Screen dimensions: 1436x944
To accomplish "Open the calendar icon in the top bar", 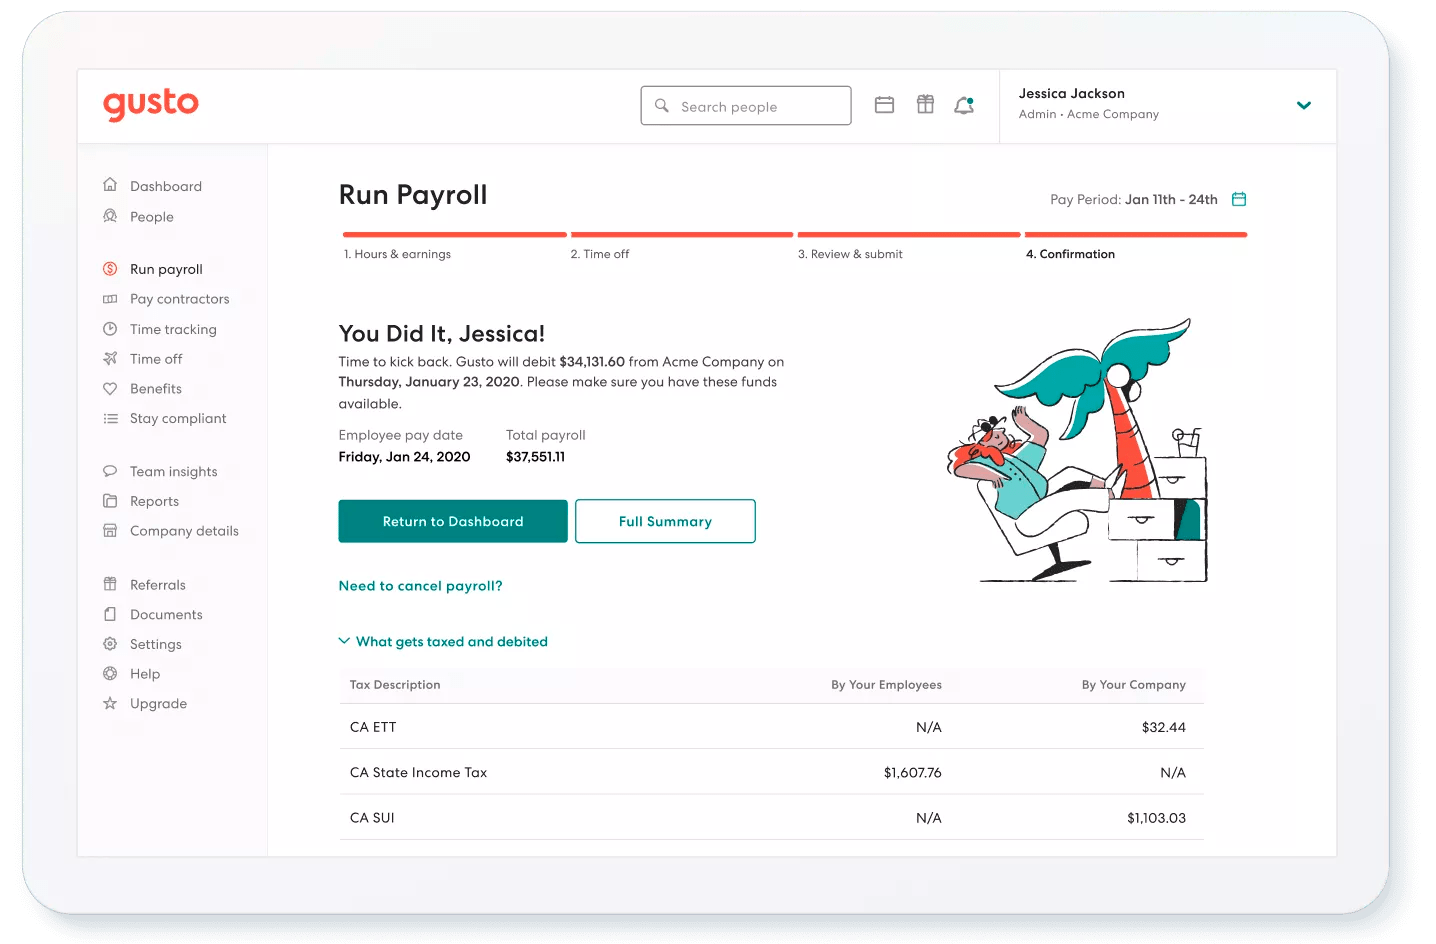I will click(884, 104).
